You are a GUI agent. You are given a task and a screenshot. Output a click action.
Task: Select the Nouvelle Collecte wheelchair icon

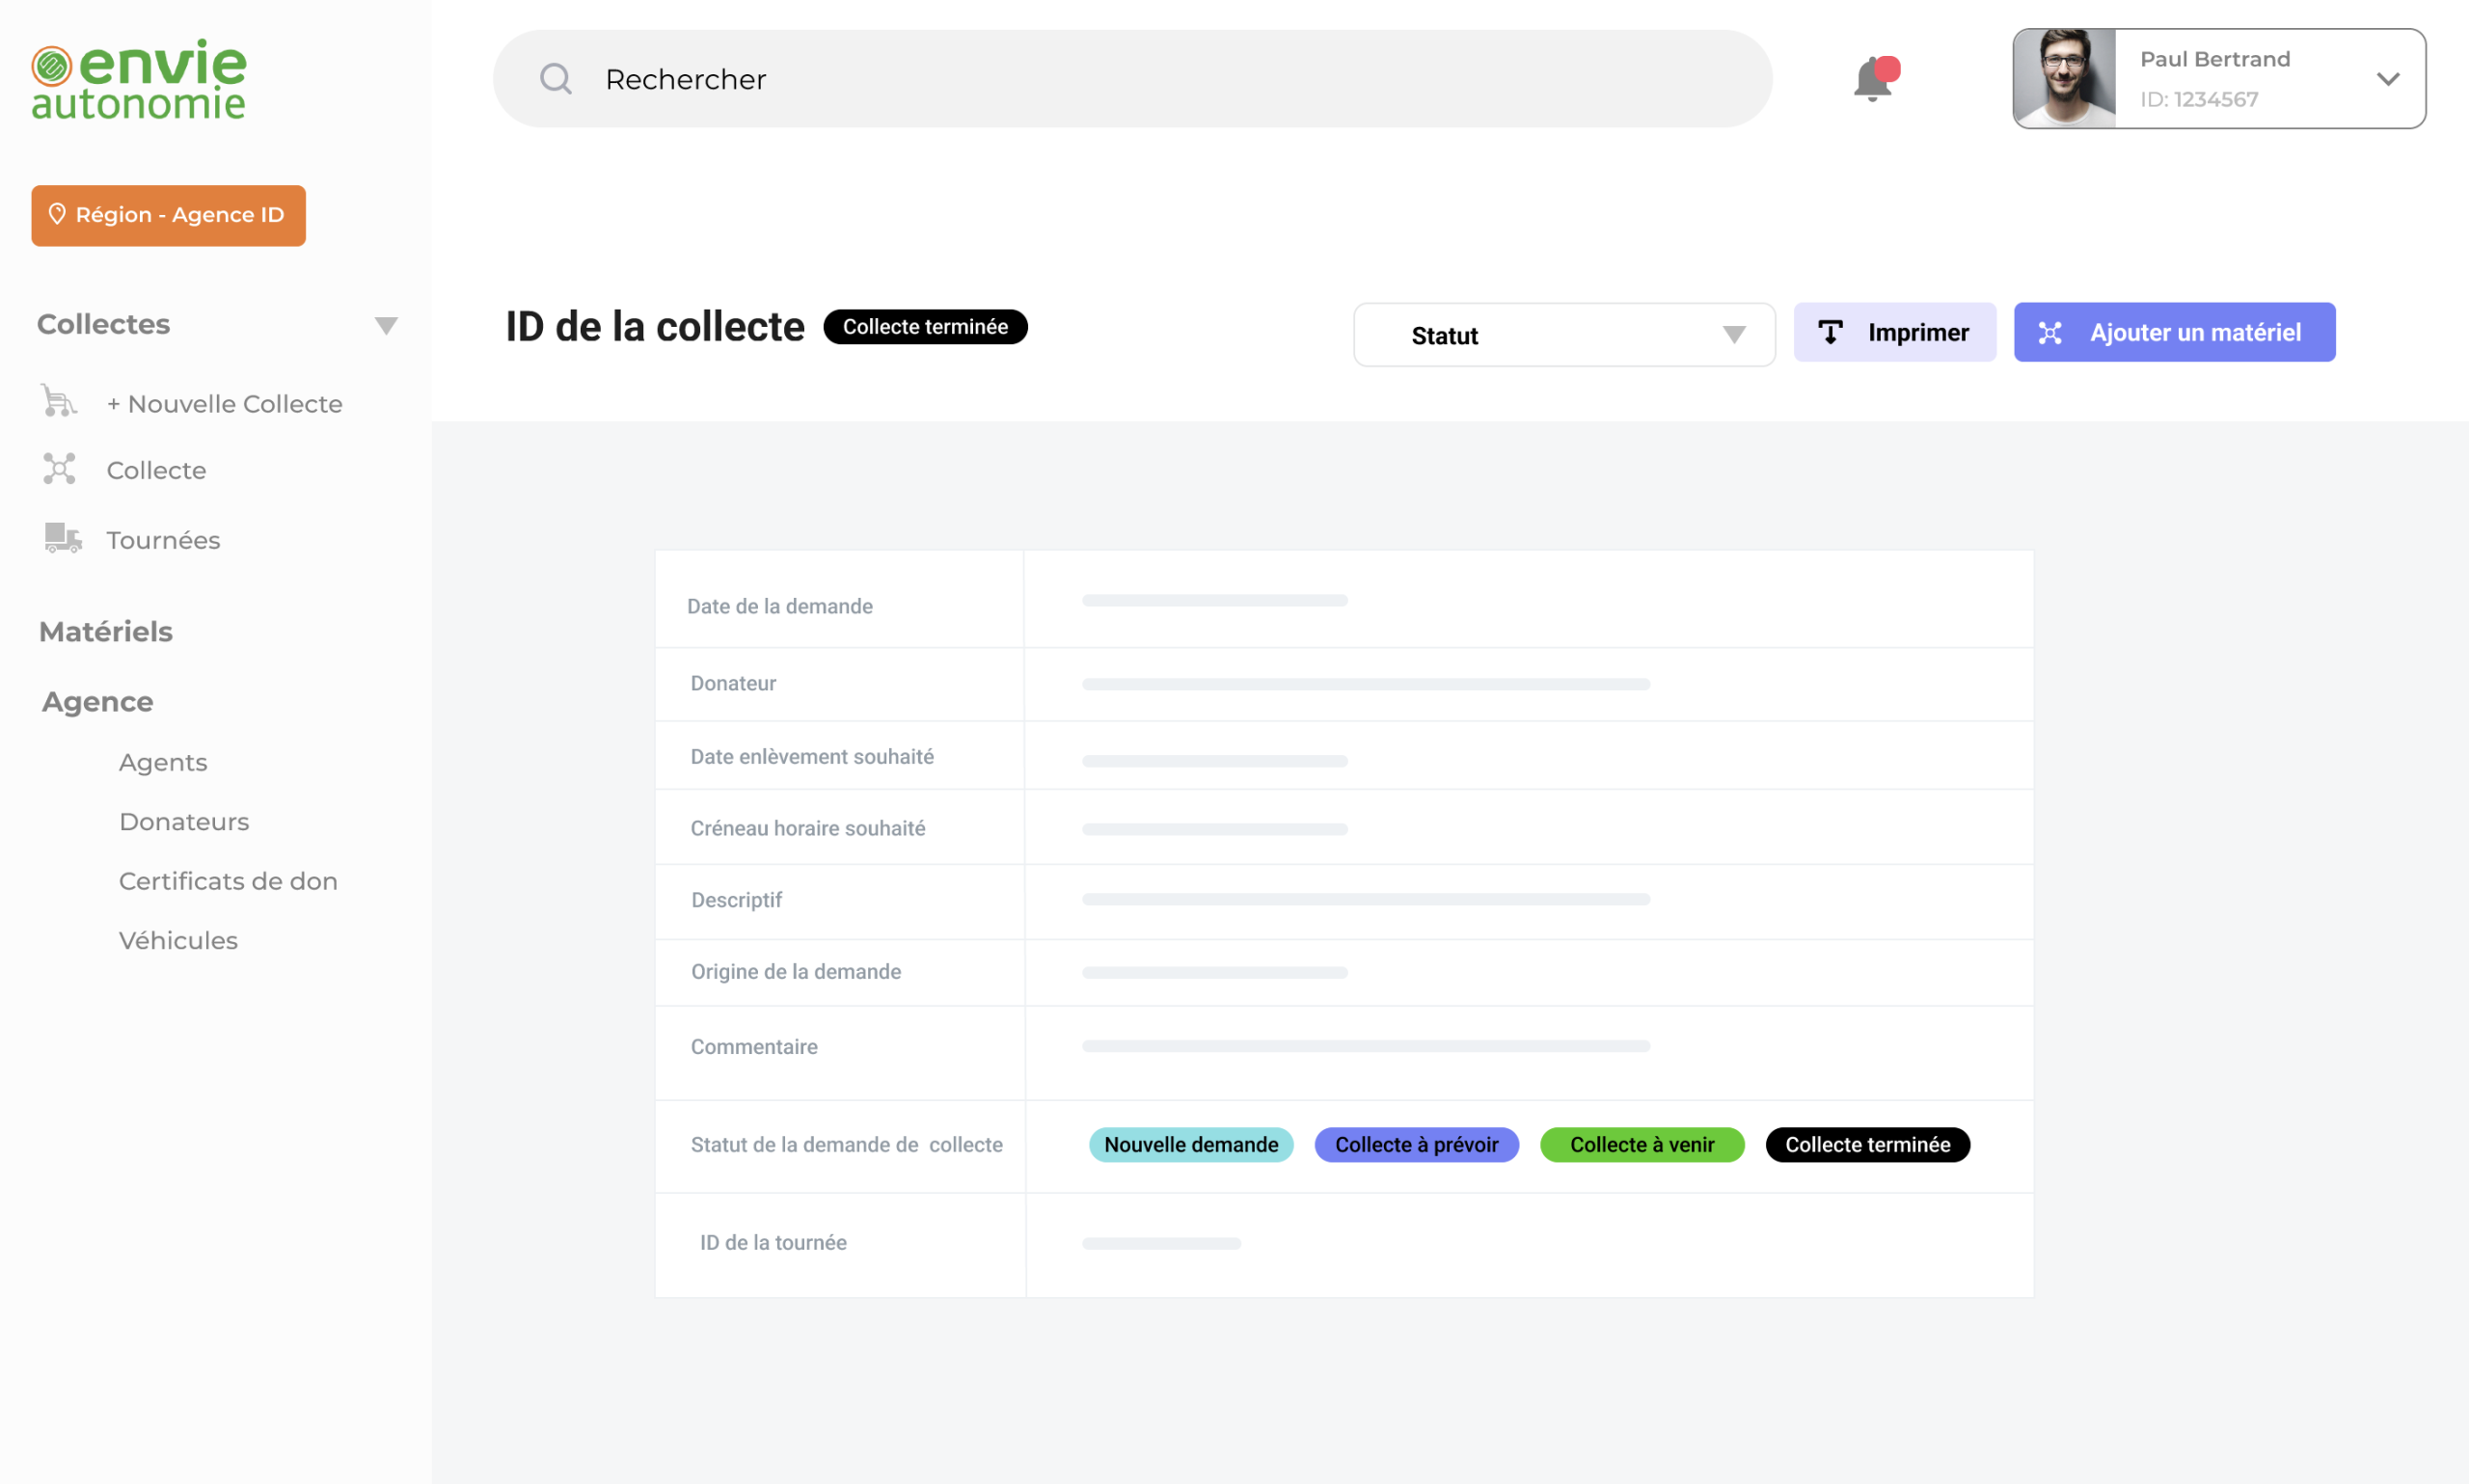[58, 401]
